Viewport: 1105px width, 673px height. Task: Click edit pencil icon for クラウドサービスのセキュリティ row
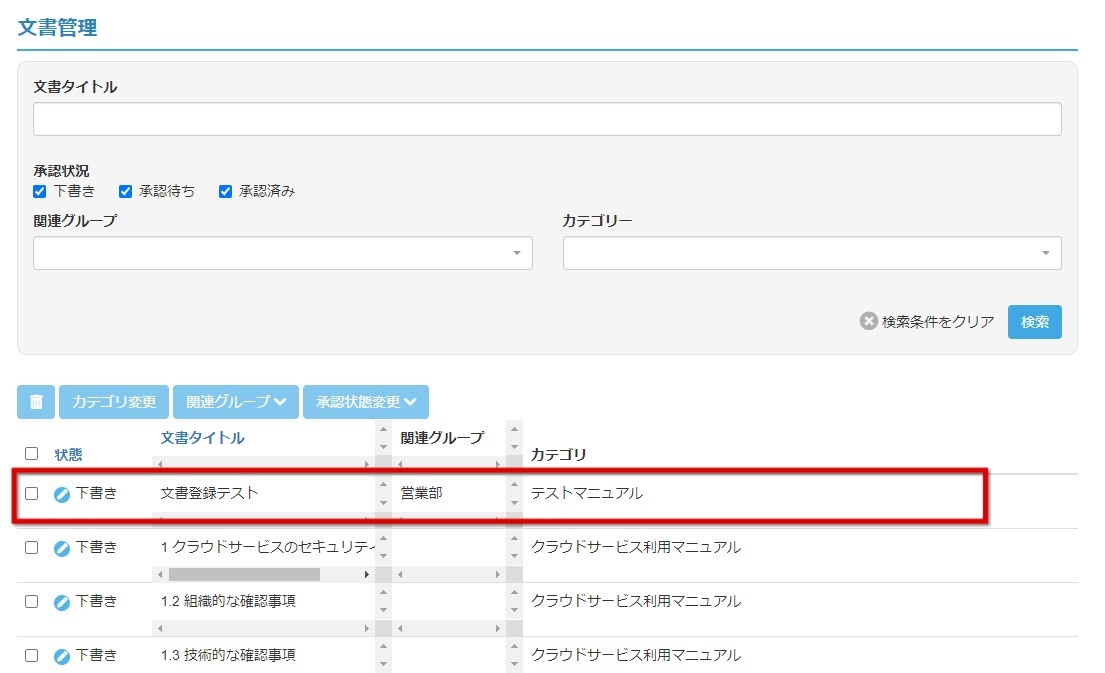point(62,548)
